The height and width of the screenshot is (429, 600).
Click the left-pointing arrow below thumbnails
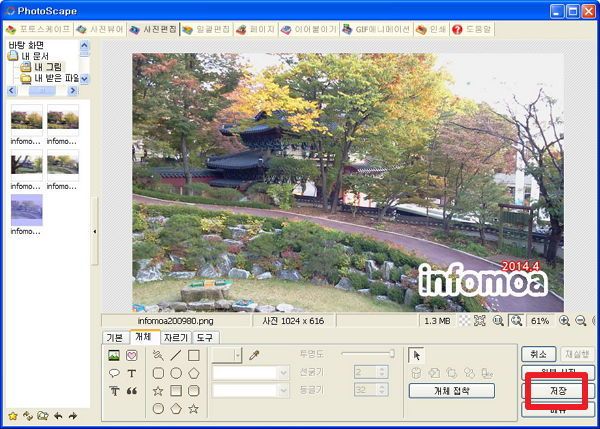(58, 416)
